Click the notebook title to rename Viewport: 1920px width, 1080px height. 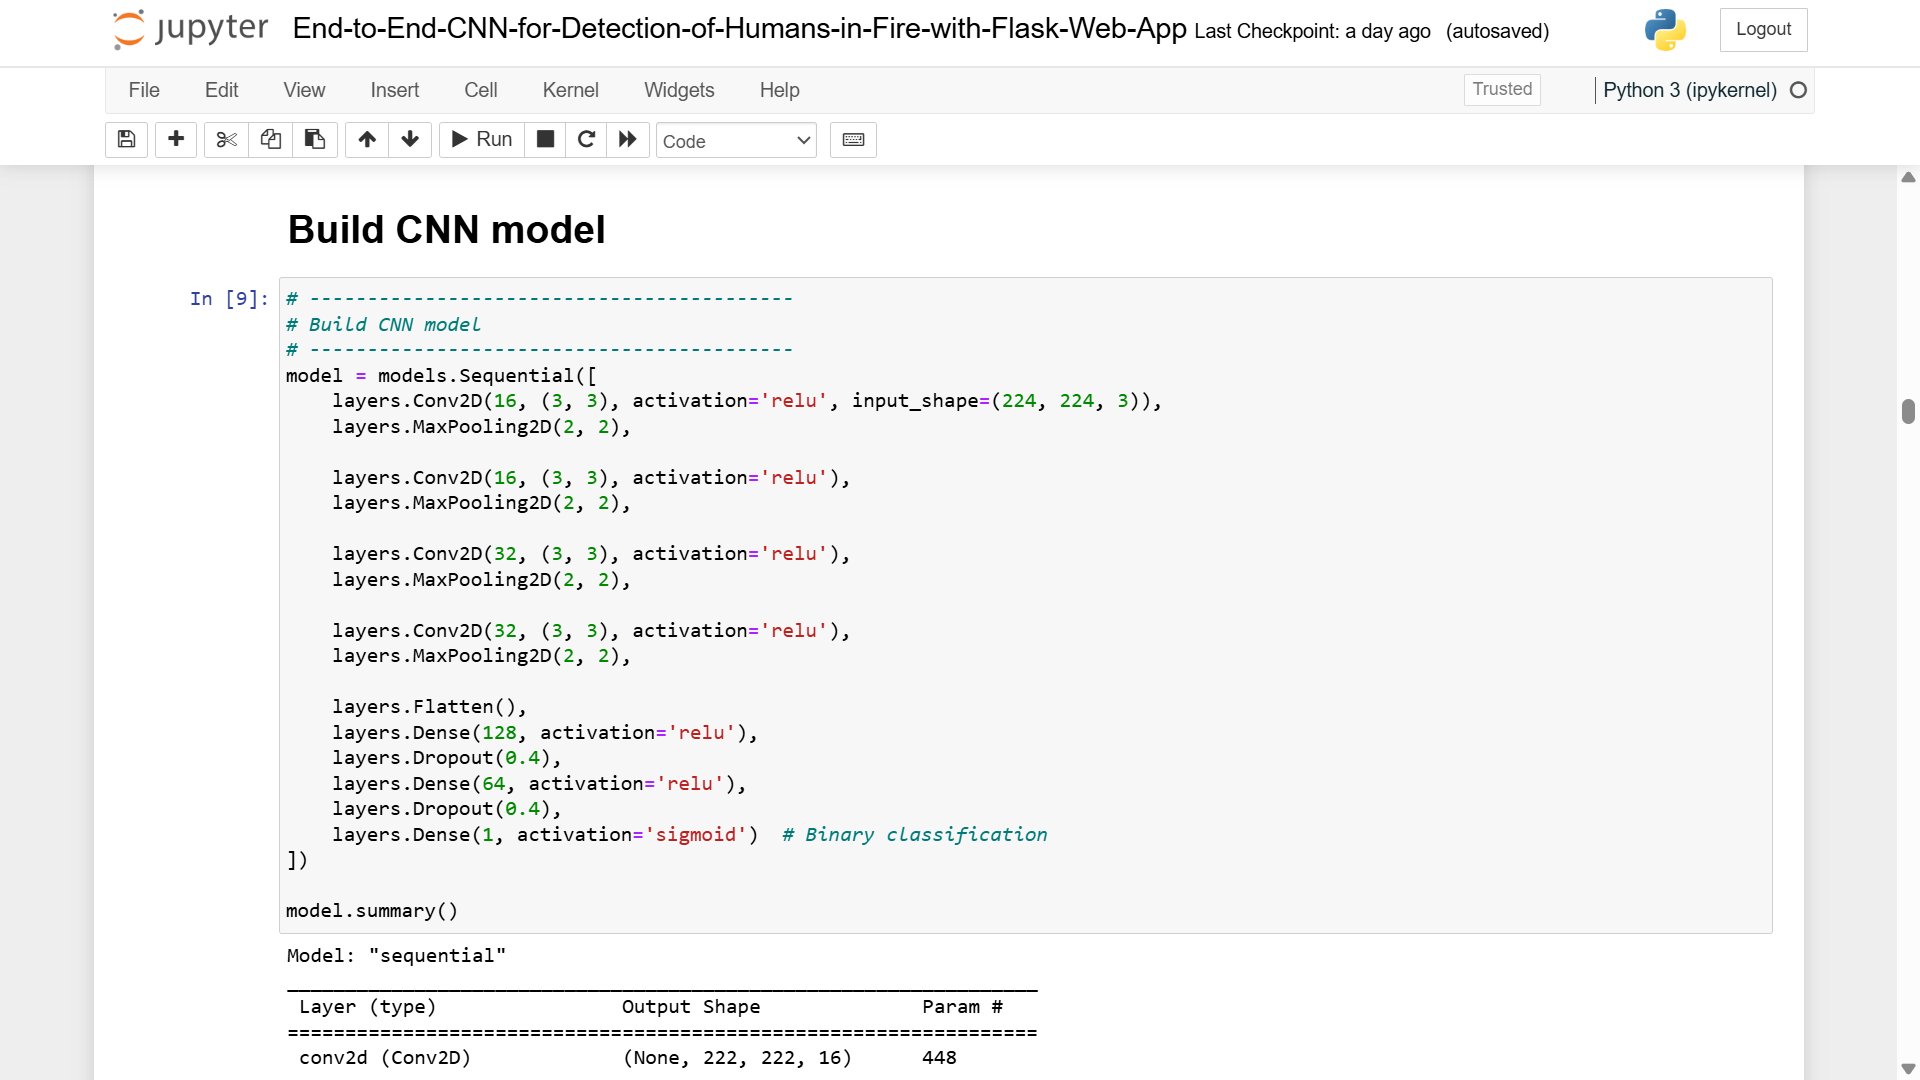coord(739,29)
